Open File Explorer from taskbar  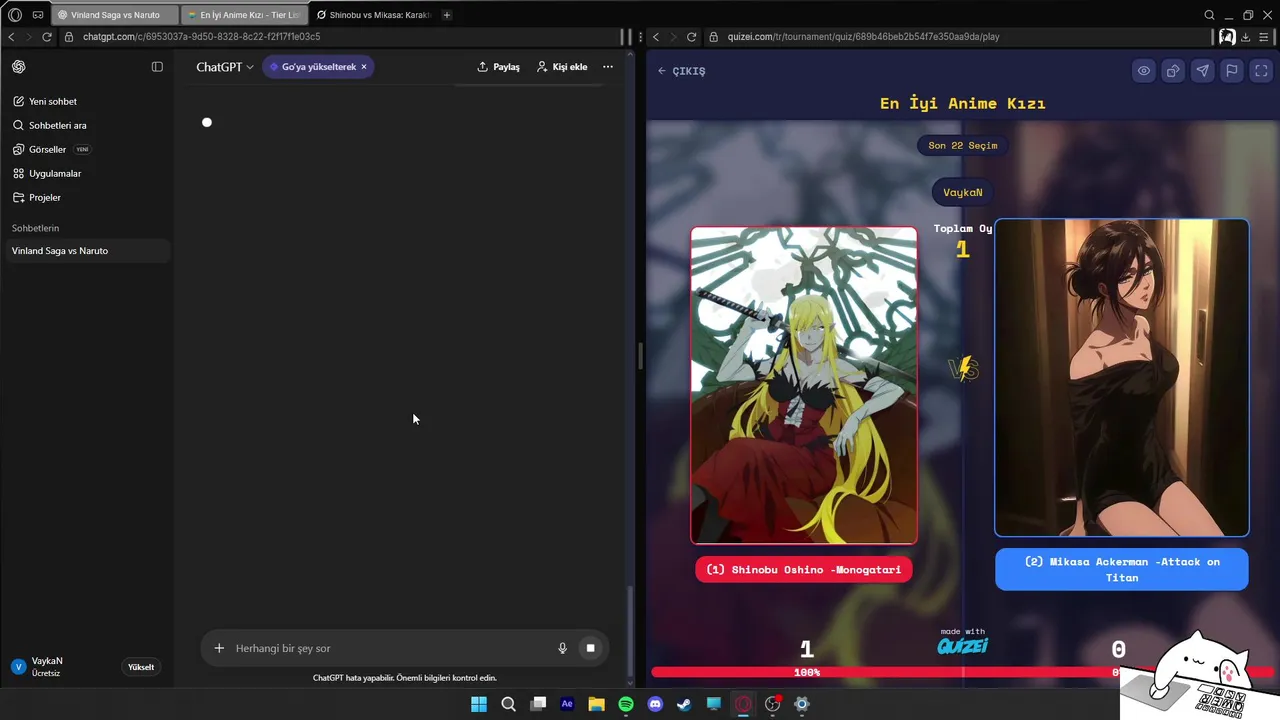(x=596, y=704)
